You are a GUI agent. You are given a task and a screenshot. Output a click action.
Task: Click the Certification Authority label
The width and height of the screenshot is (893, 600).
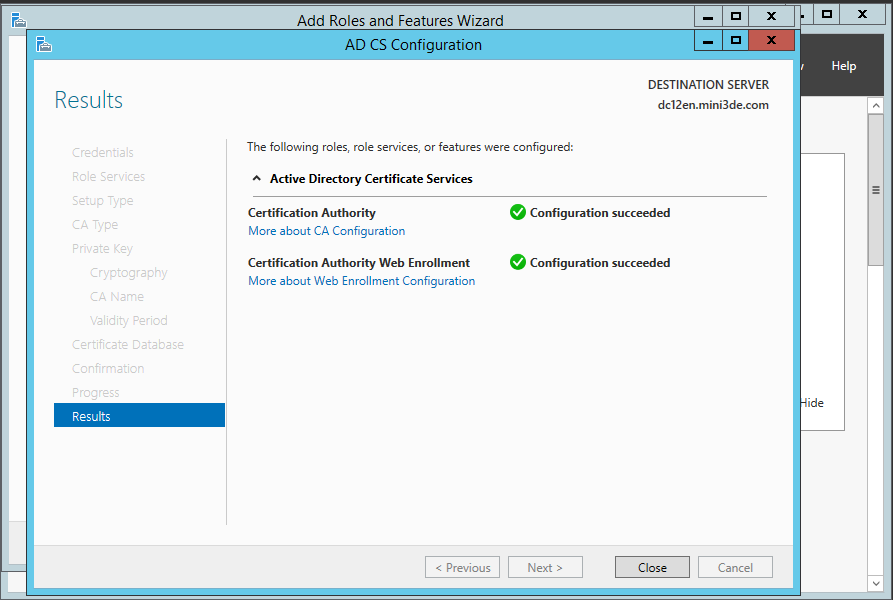(312, 213)
